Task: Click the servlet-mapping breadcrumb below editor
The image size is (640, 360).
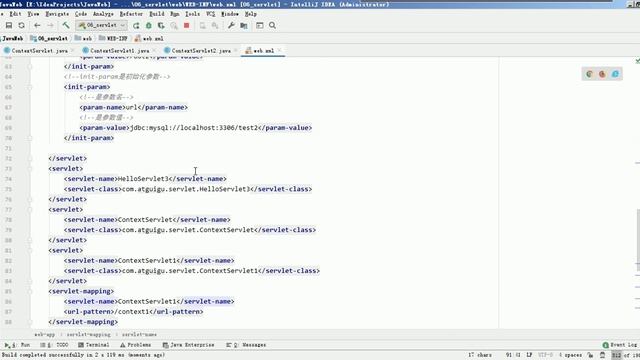Action: tap(89, 334)
